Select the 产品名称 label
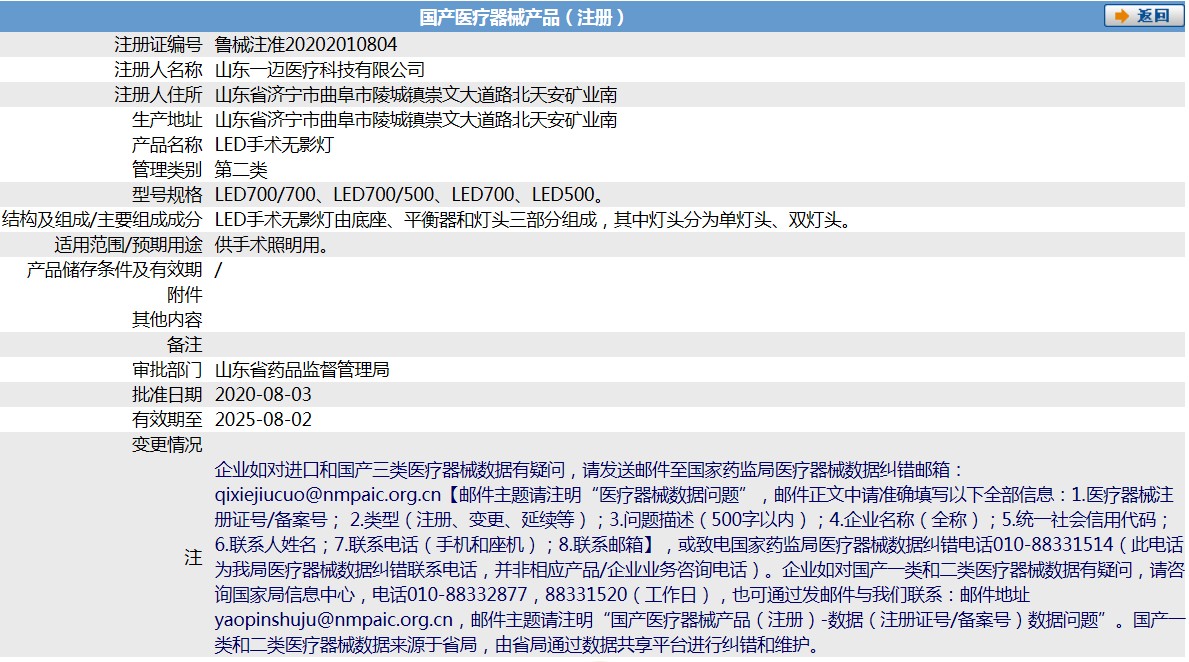This screenshot has height=662, width=1189. [167, 145]
